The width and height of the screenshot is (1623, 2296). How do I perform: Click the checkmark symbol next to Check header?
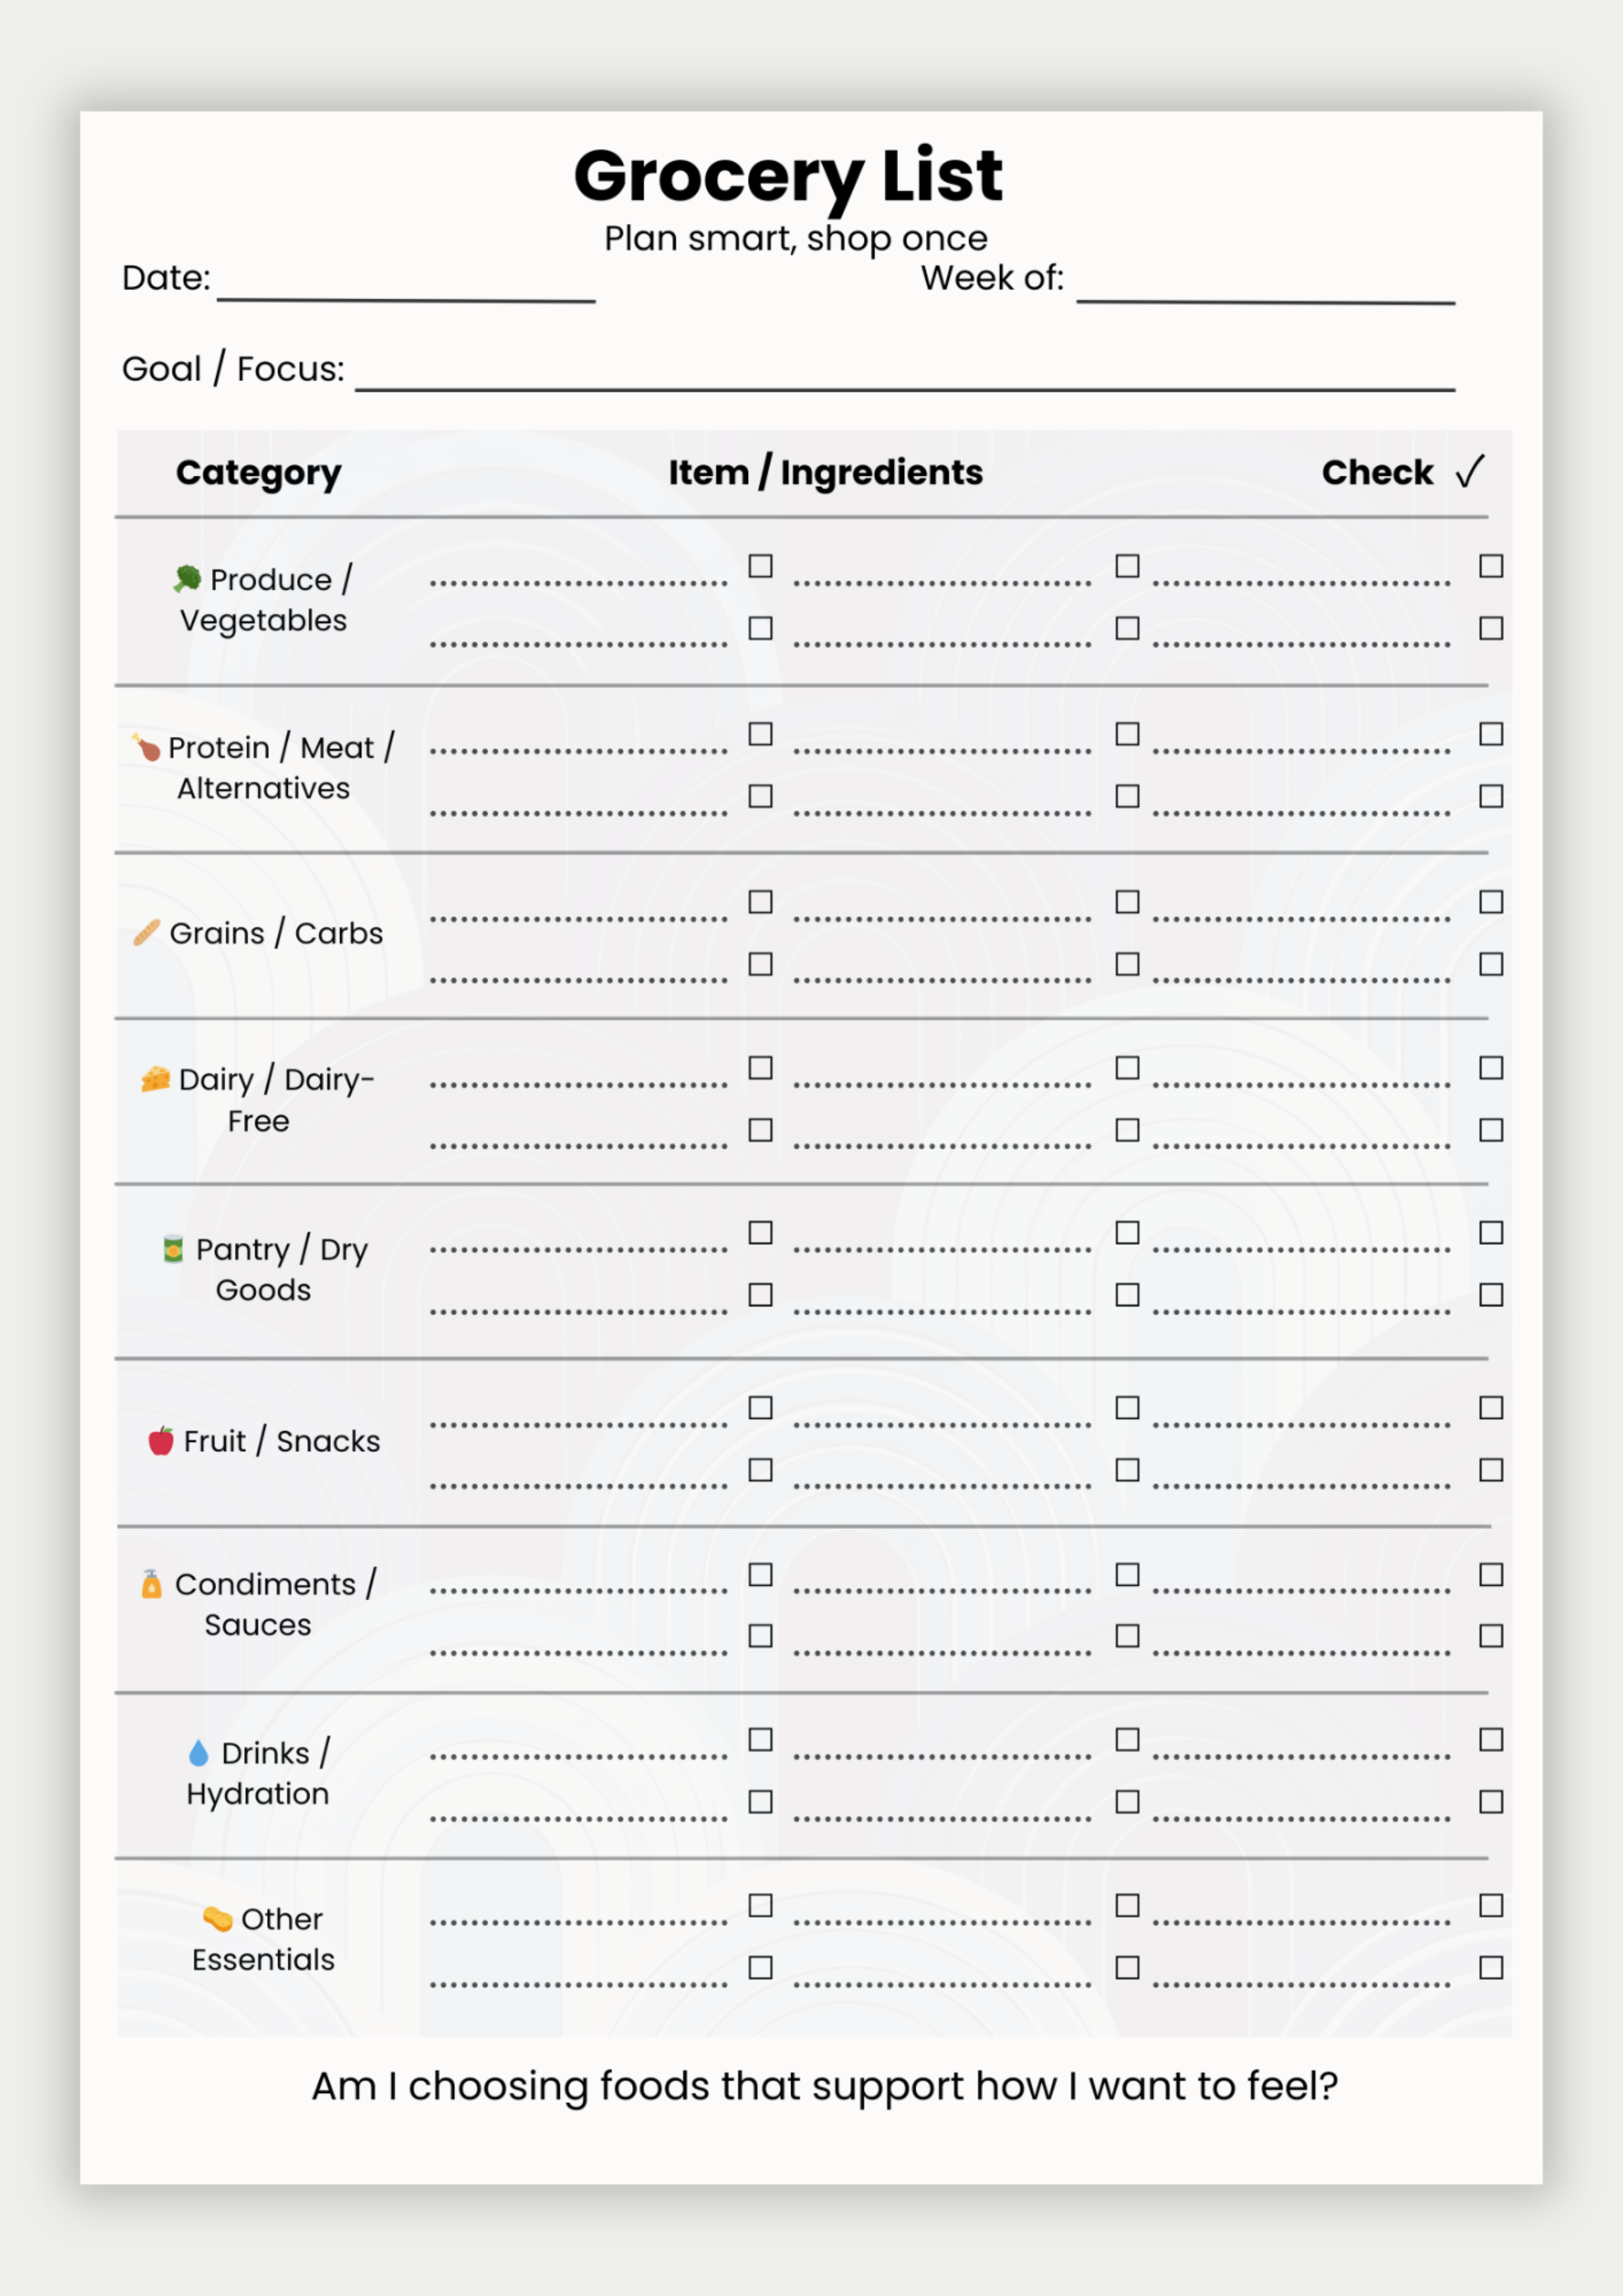click(x=1470, y=471)
